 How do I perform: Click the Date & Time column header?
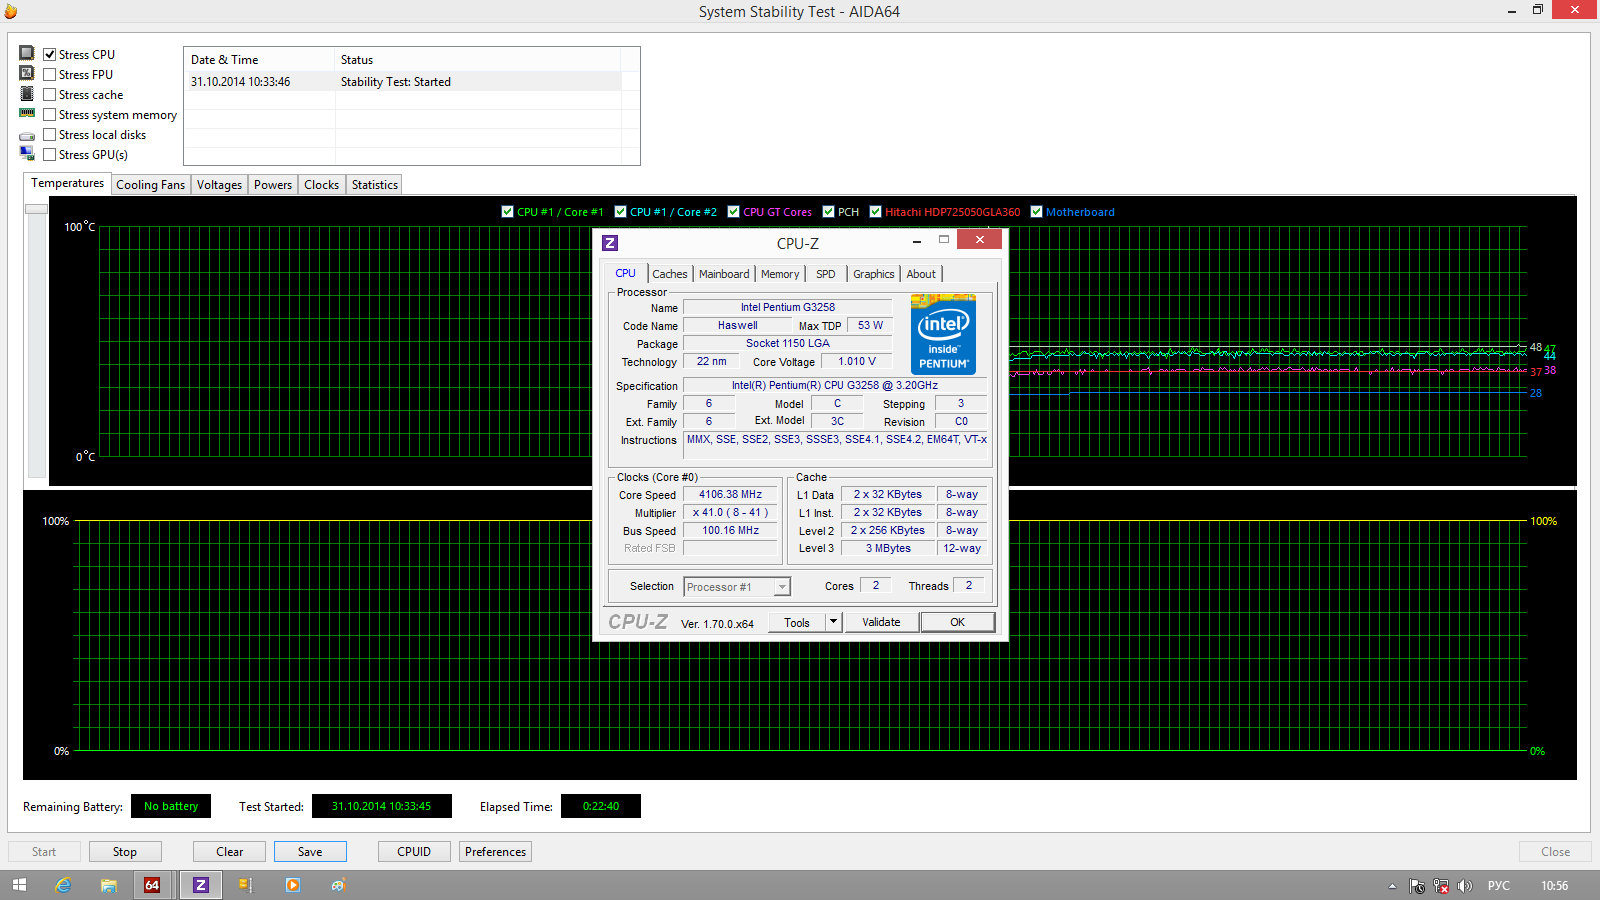click(x=260, y=60)
